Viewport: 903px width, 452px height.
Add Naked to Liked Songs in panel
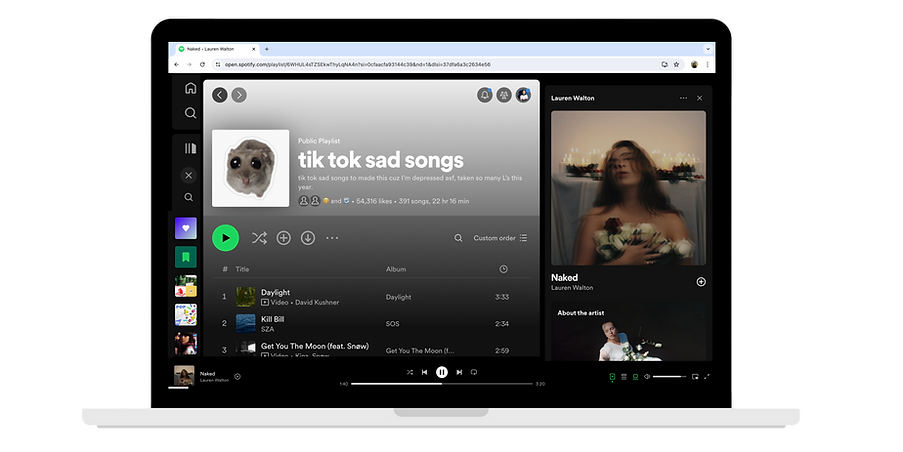point(701,282)
